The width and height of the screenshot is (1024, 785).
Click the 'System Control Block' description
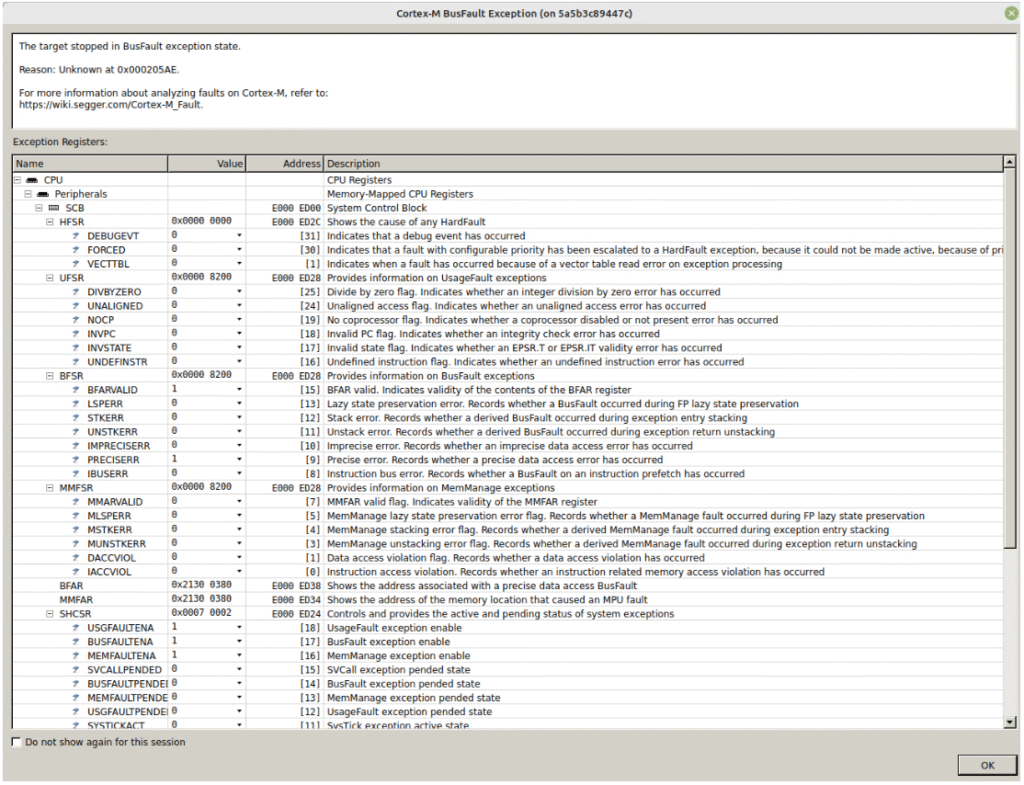[377, 208]
